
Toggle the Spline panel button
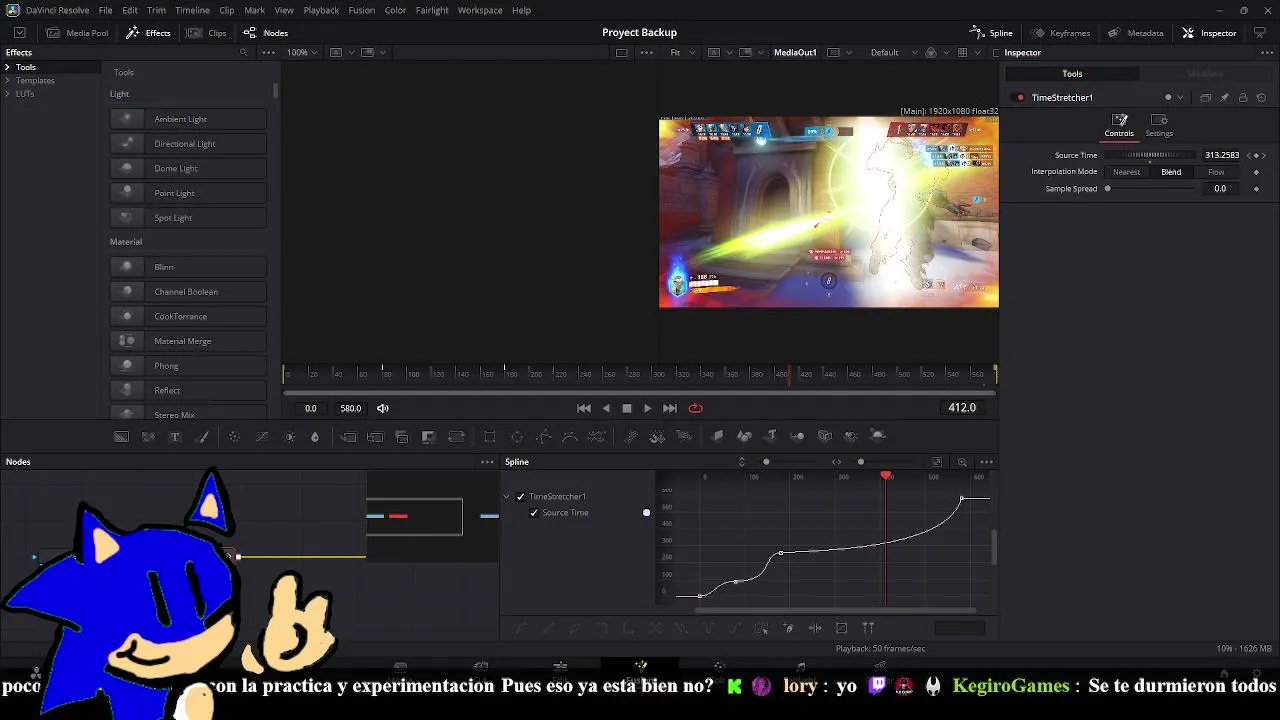(991, 33)
